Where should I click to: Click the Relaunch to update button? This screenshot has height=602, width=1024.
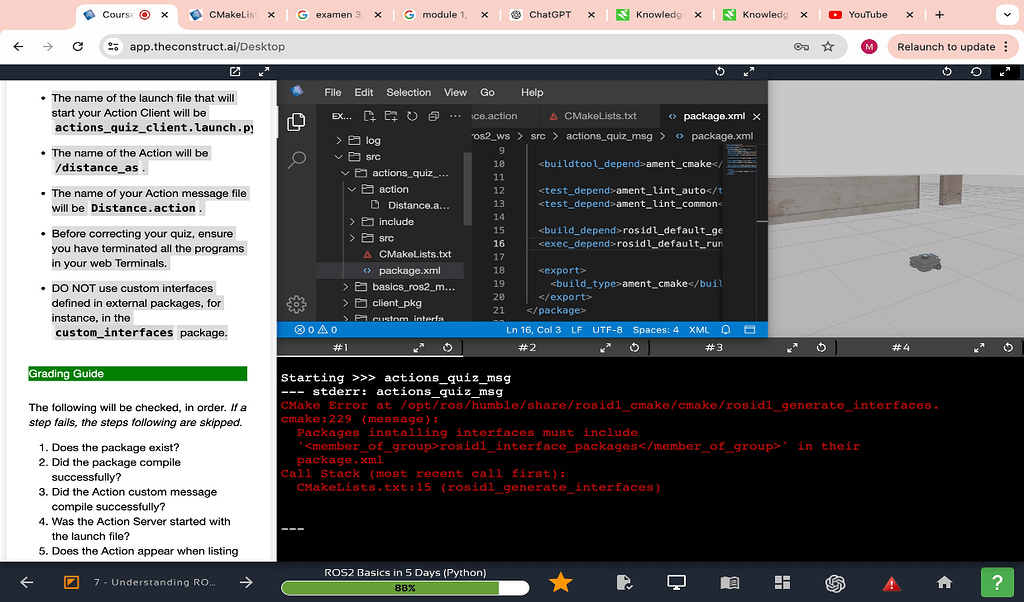tap(943, 46)
